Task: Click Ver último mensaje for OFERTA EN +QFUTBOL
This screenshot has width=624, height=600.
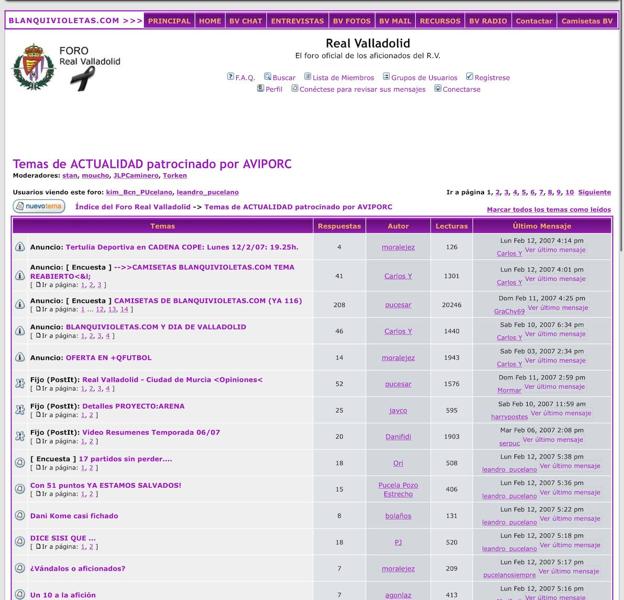Action: click(x=555, y=360)
